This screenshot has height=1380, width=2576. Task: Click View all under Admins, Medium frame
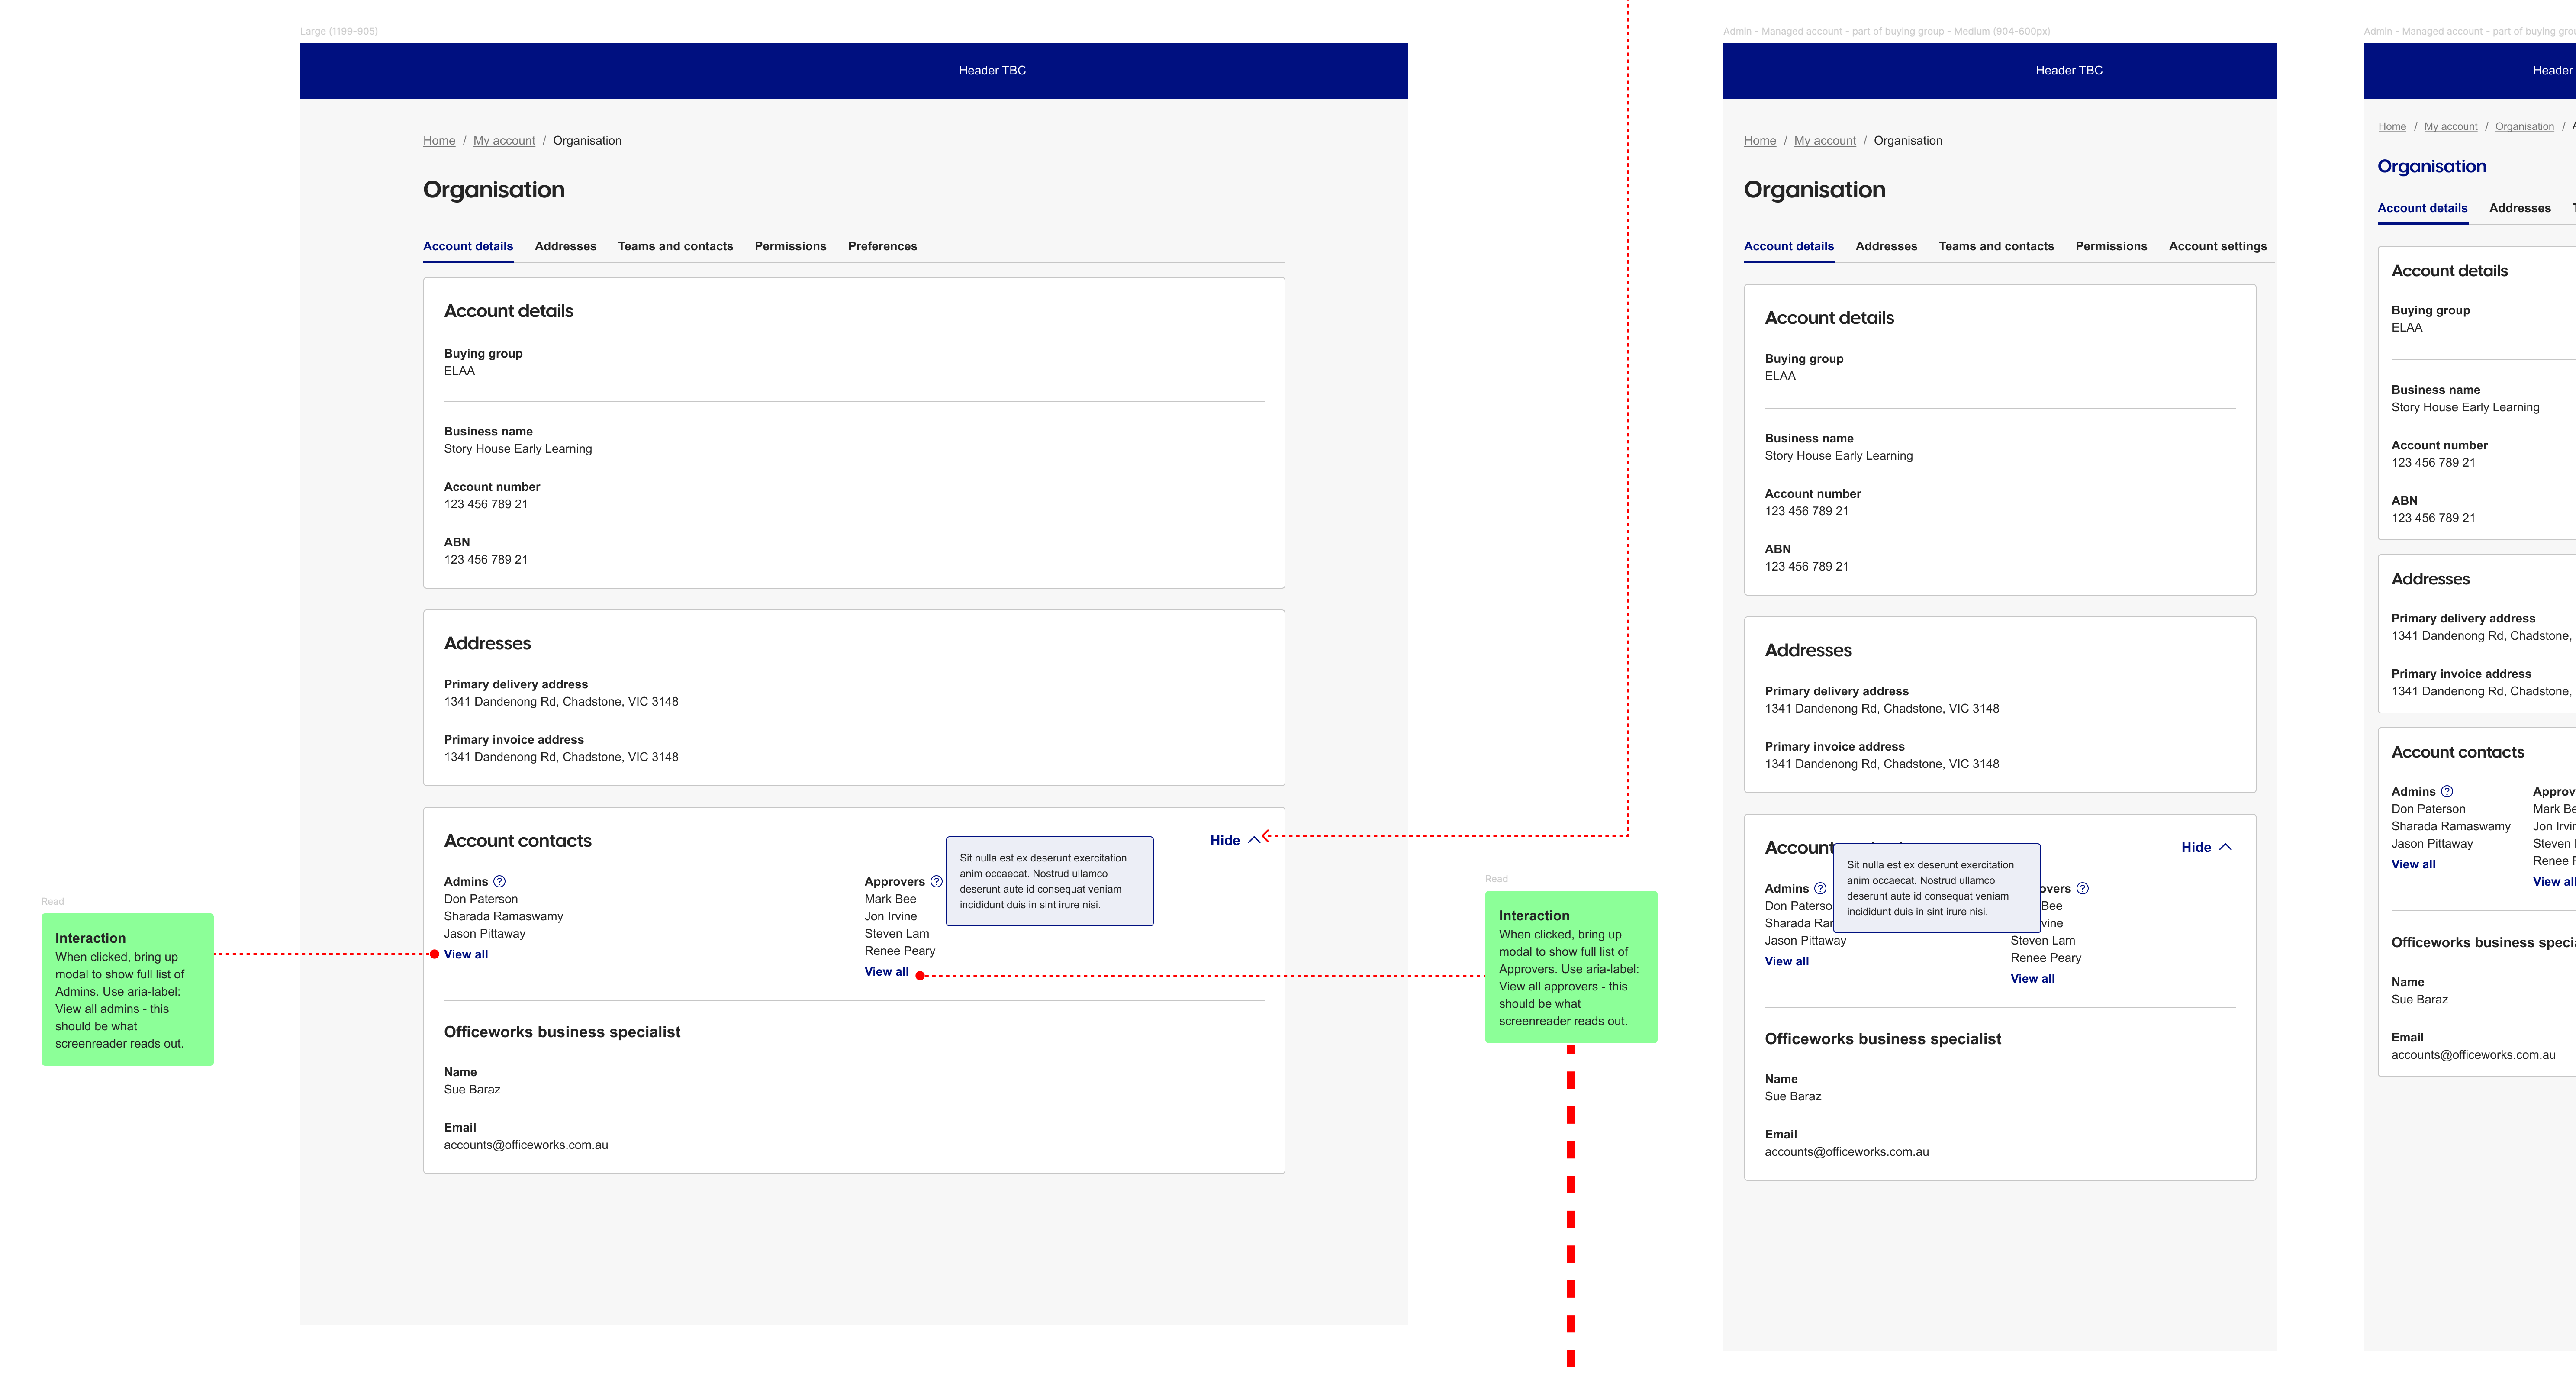1786,961
